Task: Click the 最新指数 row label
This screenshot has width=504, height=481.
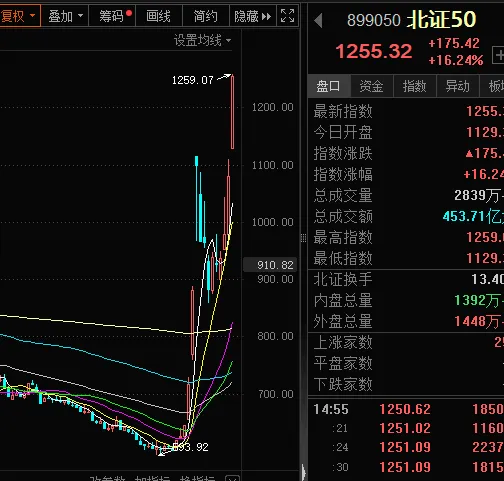Action: pos(343,111)
